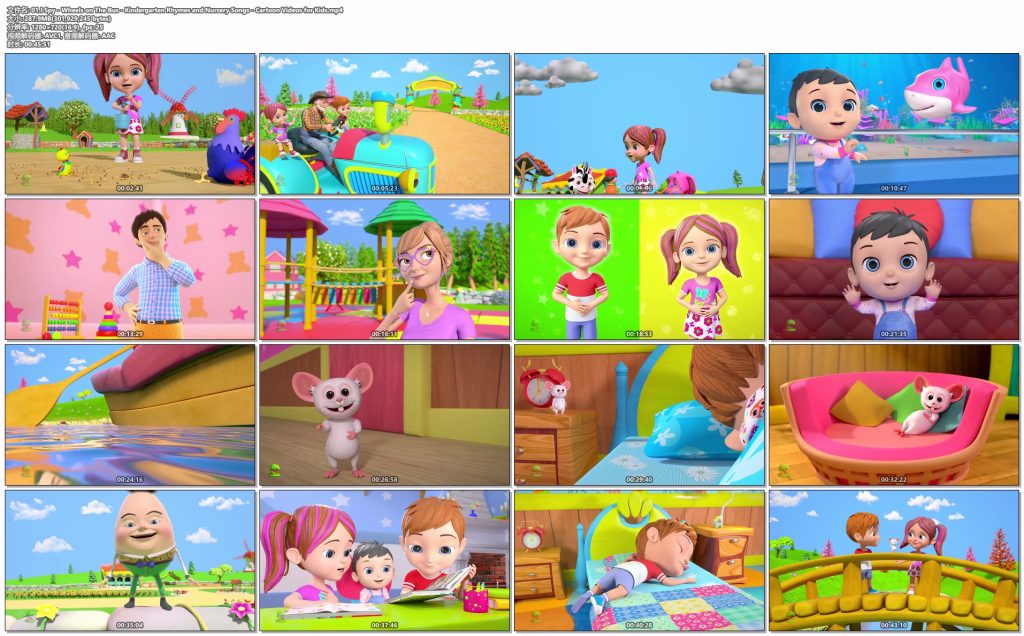Click the 00:18:53 timestamp

tap(639, 334)
